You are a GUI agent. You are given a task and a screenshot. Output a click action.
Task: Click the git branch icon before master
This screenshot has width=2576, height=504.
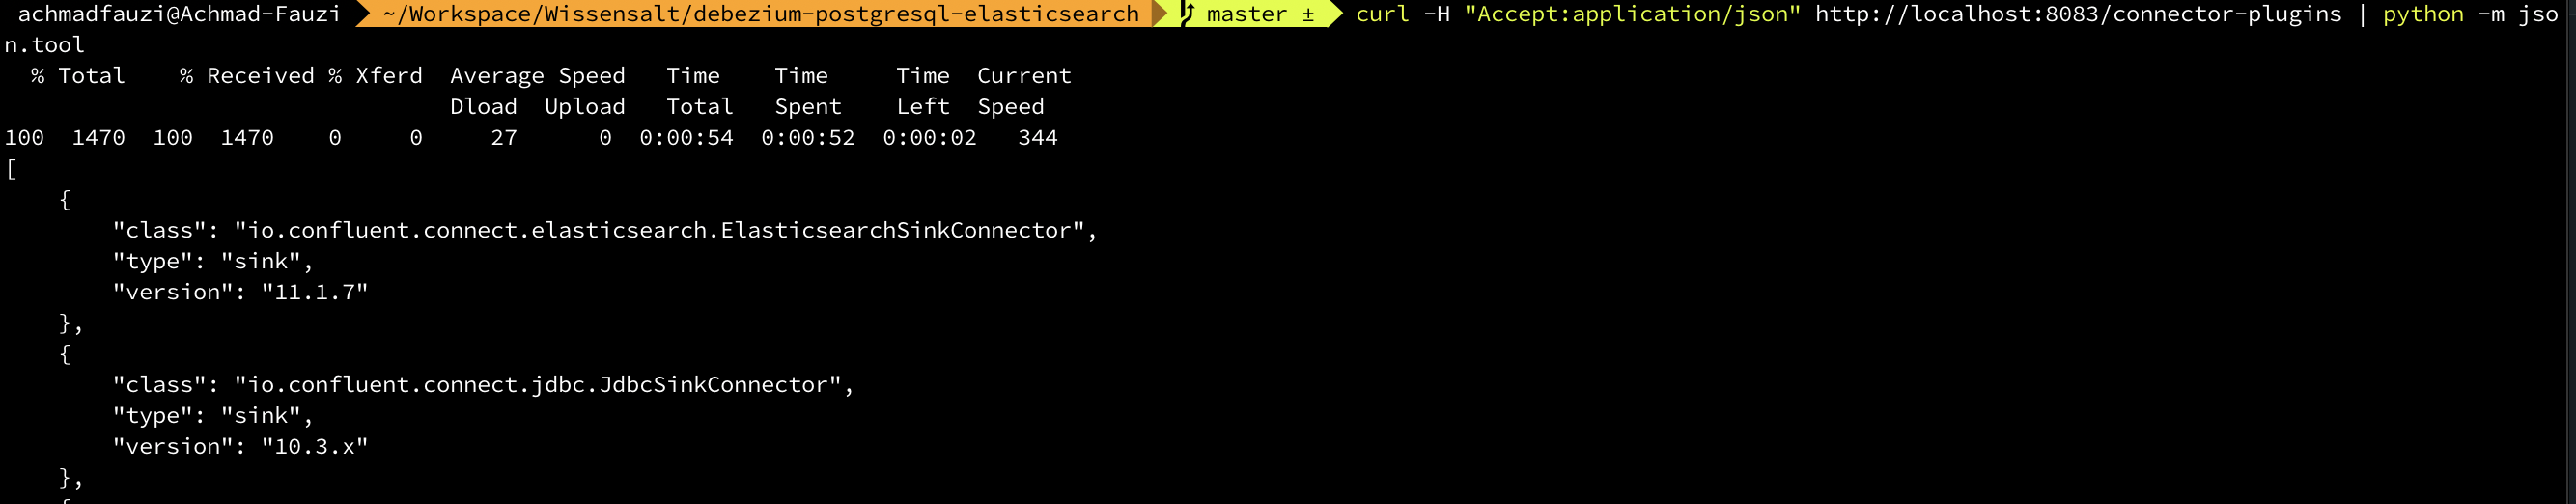tap(1187, 14)
